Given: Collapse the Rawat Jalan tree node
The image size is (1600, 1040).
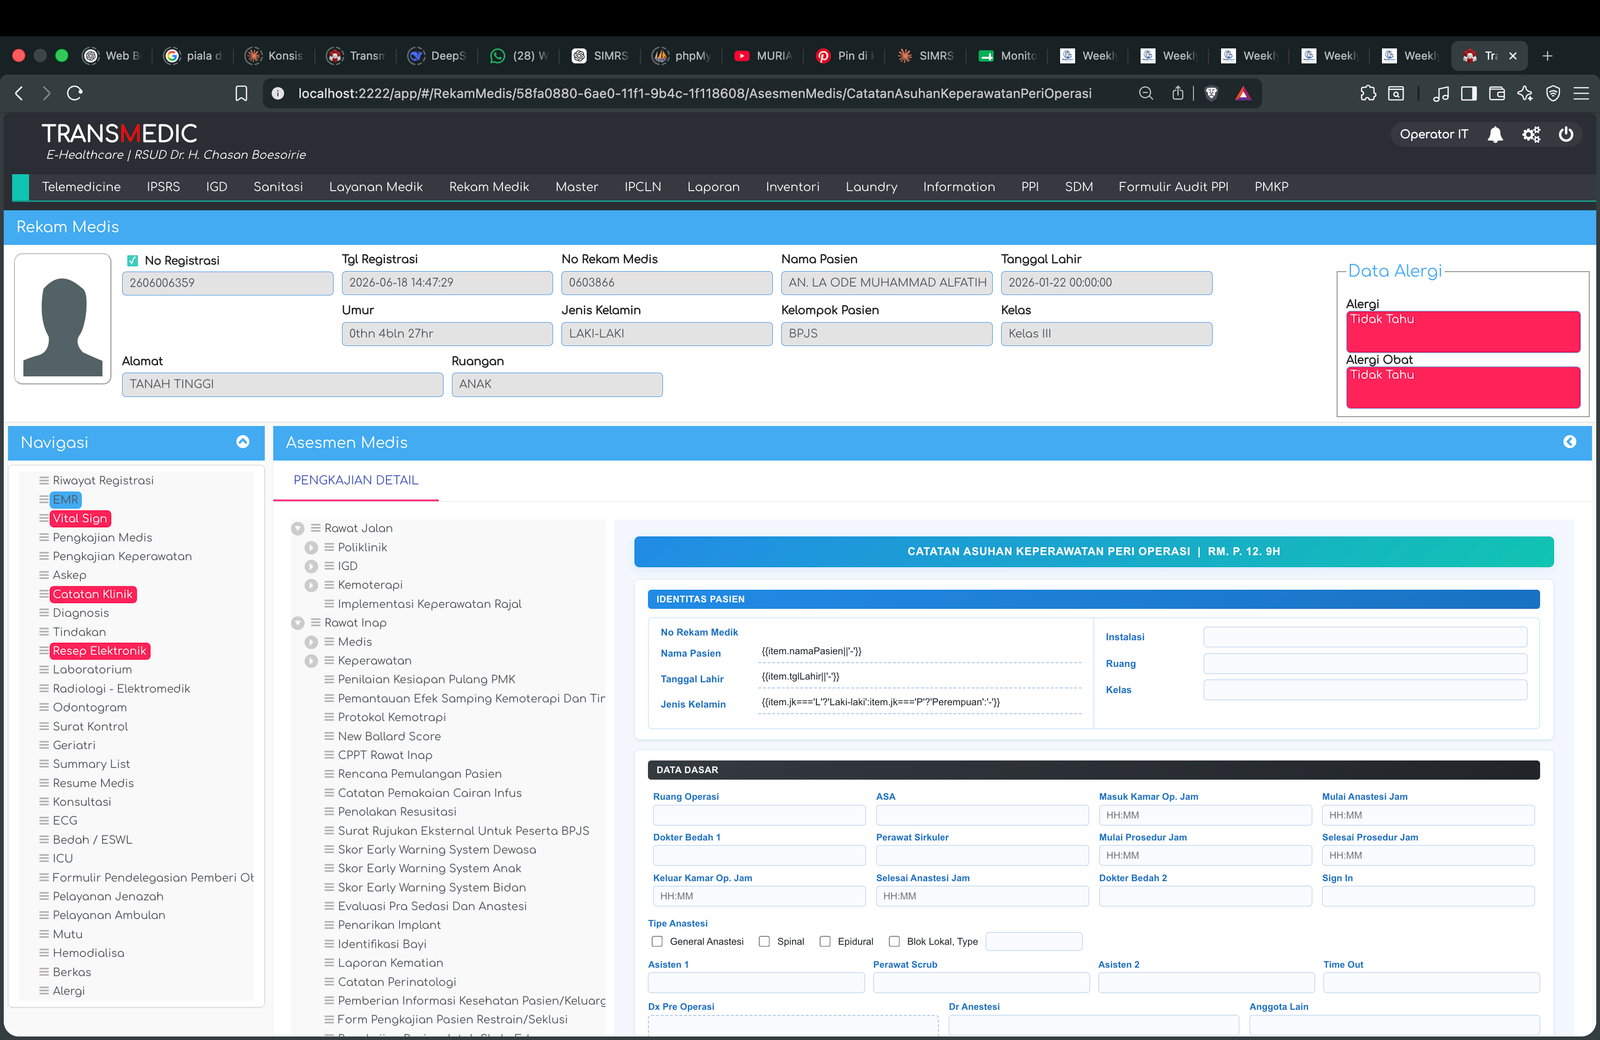Looking at the screenshot, I should (298, 528).
